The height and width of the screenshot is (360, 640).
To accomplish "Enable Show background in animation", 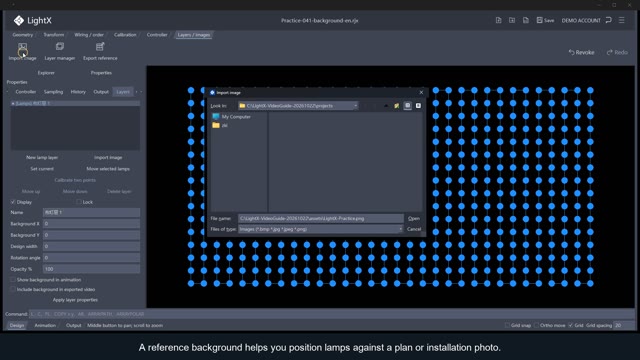I will click(x=13, y=280).
